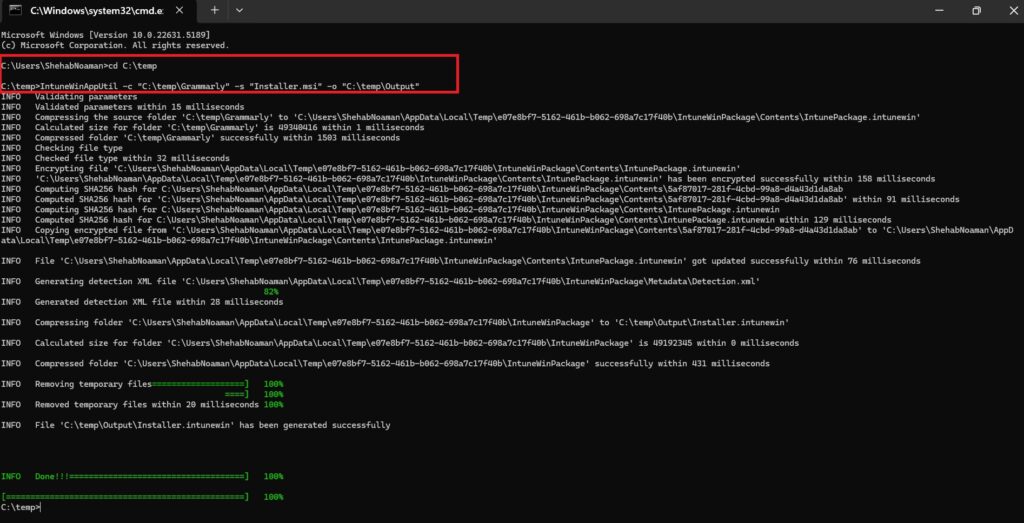
Task: Click the cmd icon on the tab
Action: (x=16, y=10)
